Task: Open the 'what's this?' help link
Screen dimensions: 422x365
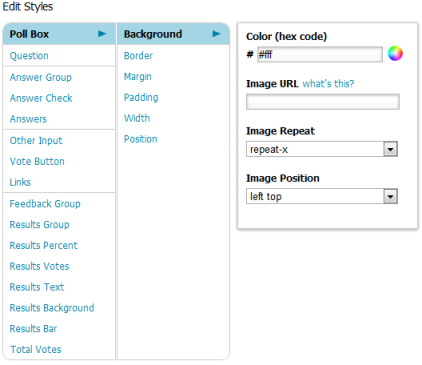Action: (328, 84)
